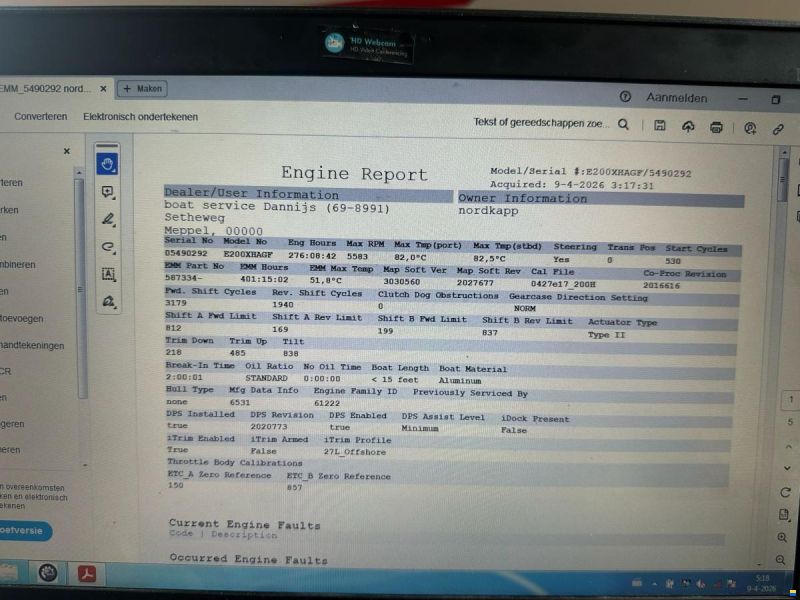Select the Add text box tool
The width and height of the screenshot is (800, 600).
(108, 274)
